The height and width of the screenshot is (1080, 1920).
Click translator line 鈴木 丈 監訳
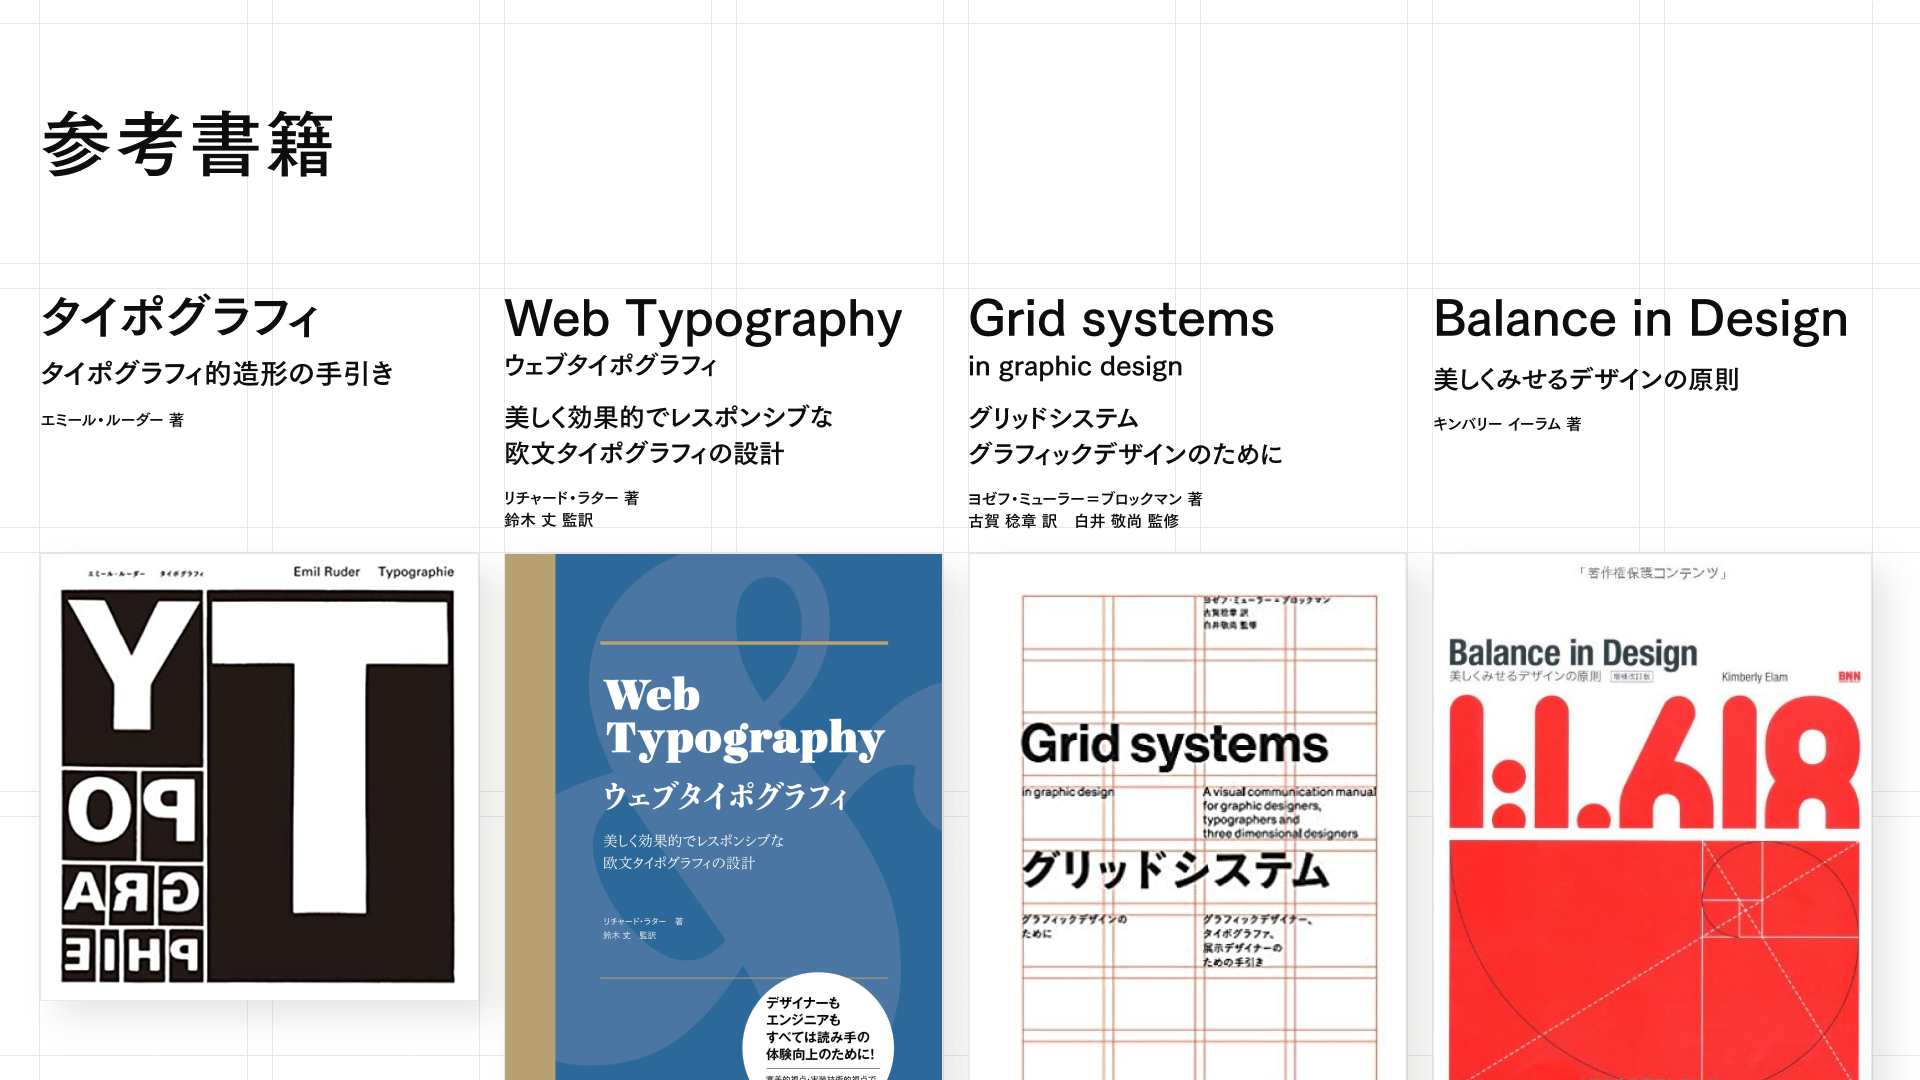pos(549,520)
